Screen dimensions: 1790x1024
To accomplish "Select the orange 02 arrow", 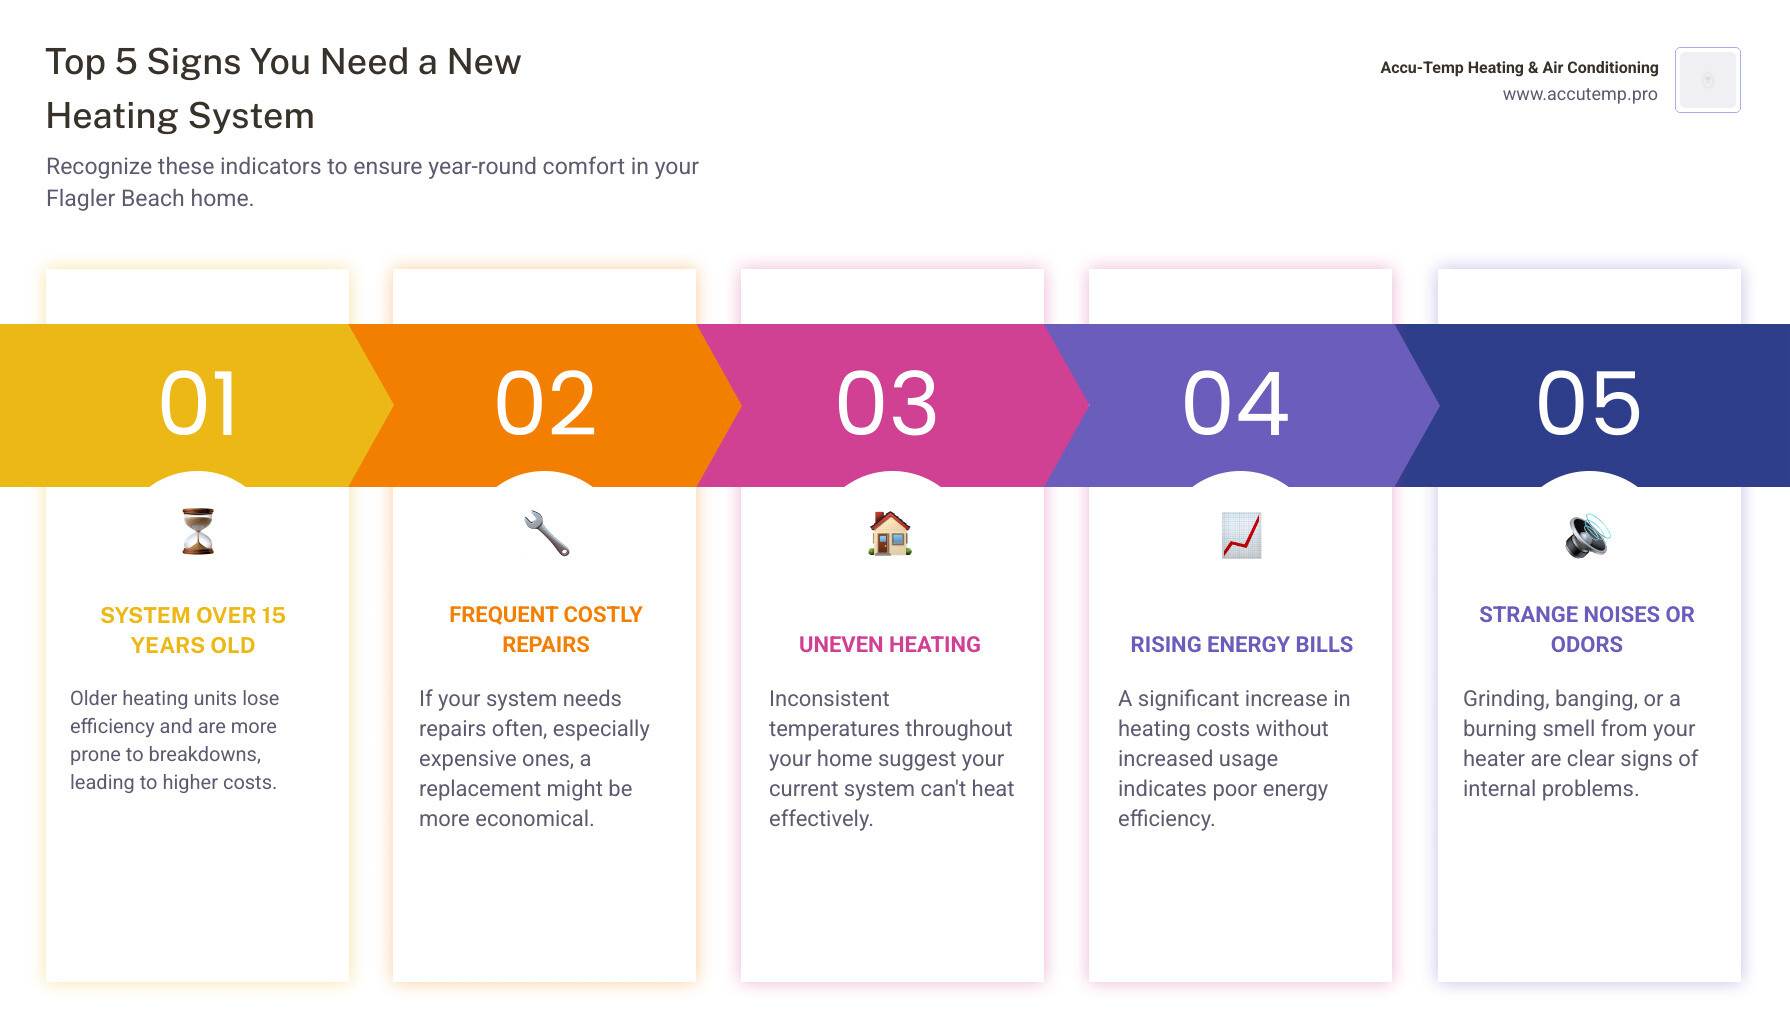I will (546, 405).
